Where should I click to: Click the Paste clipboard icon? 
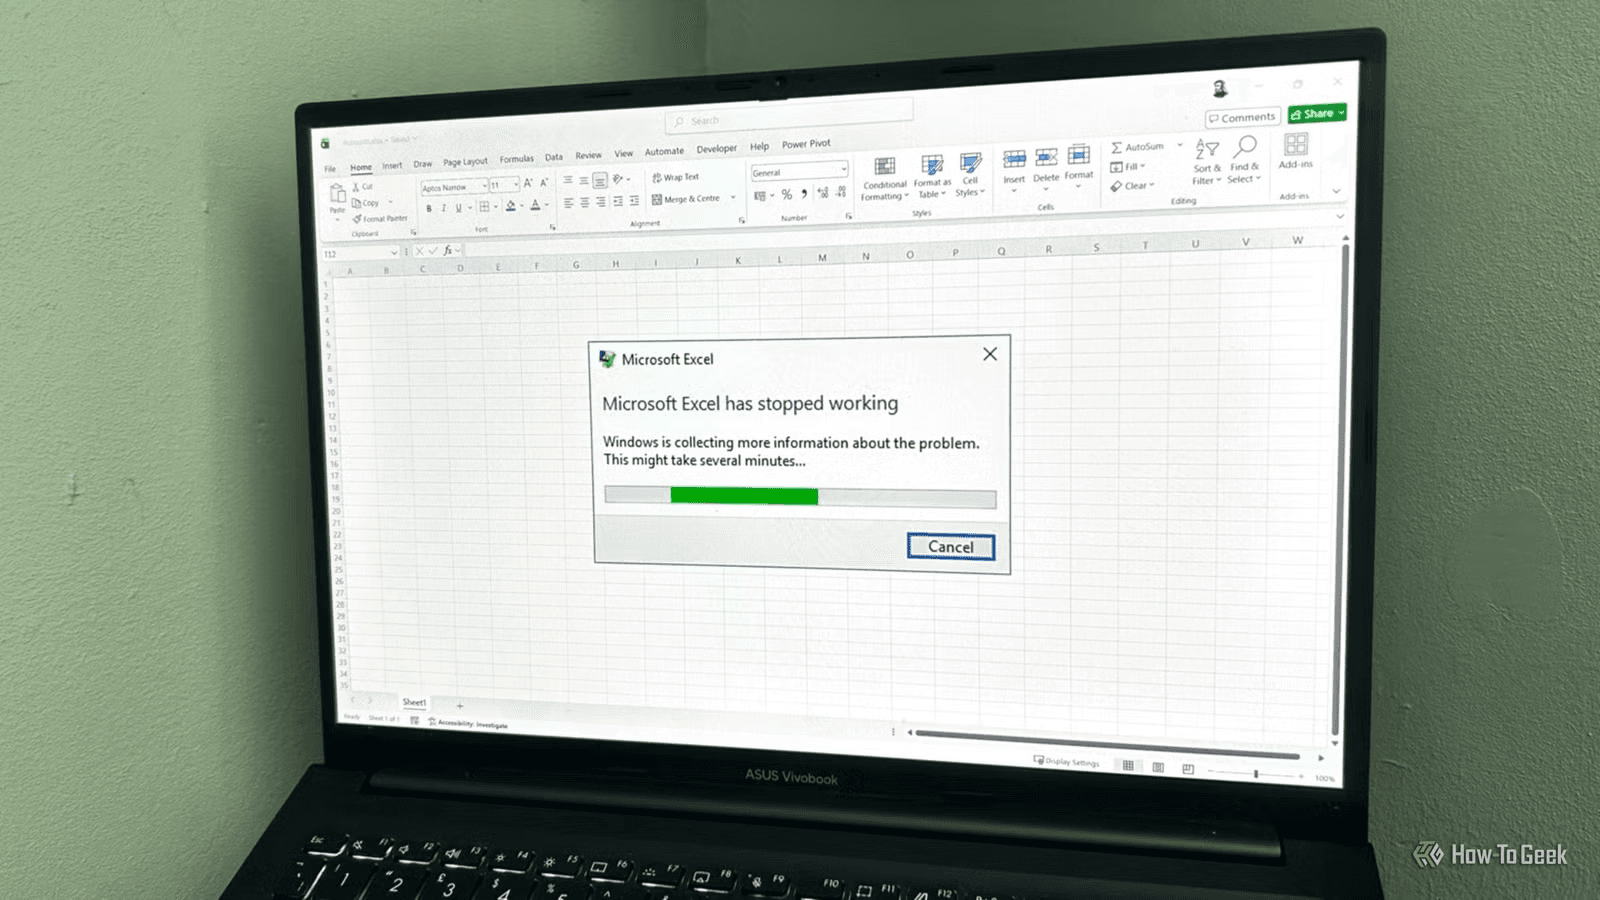point(338,194)
